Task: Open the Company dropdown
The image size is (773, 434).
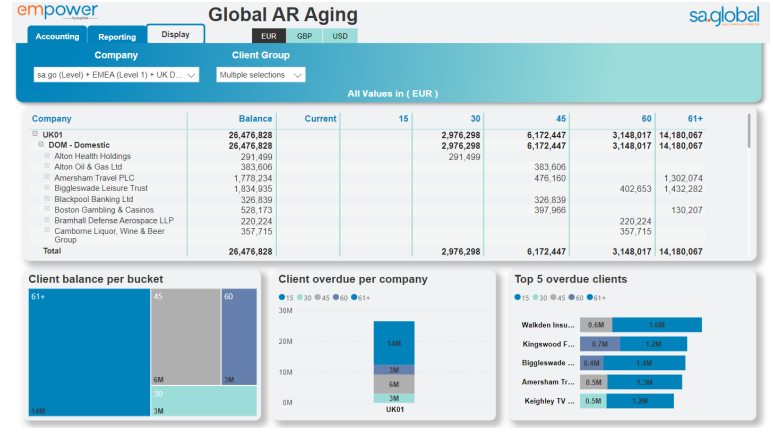Action: tap(116, 75)
